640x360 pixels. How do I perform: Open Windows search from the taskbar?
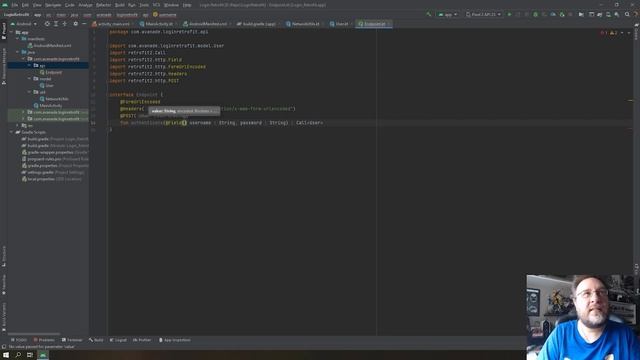(18, 355)
